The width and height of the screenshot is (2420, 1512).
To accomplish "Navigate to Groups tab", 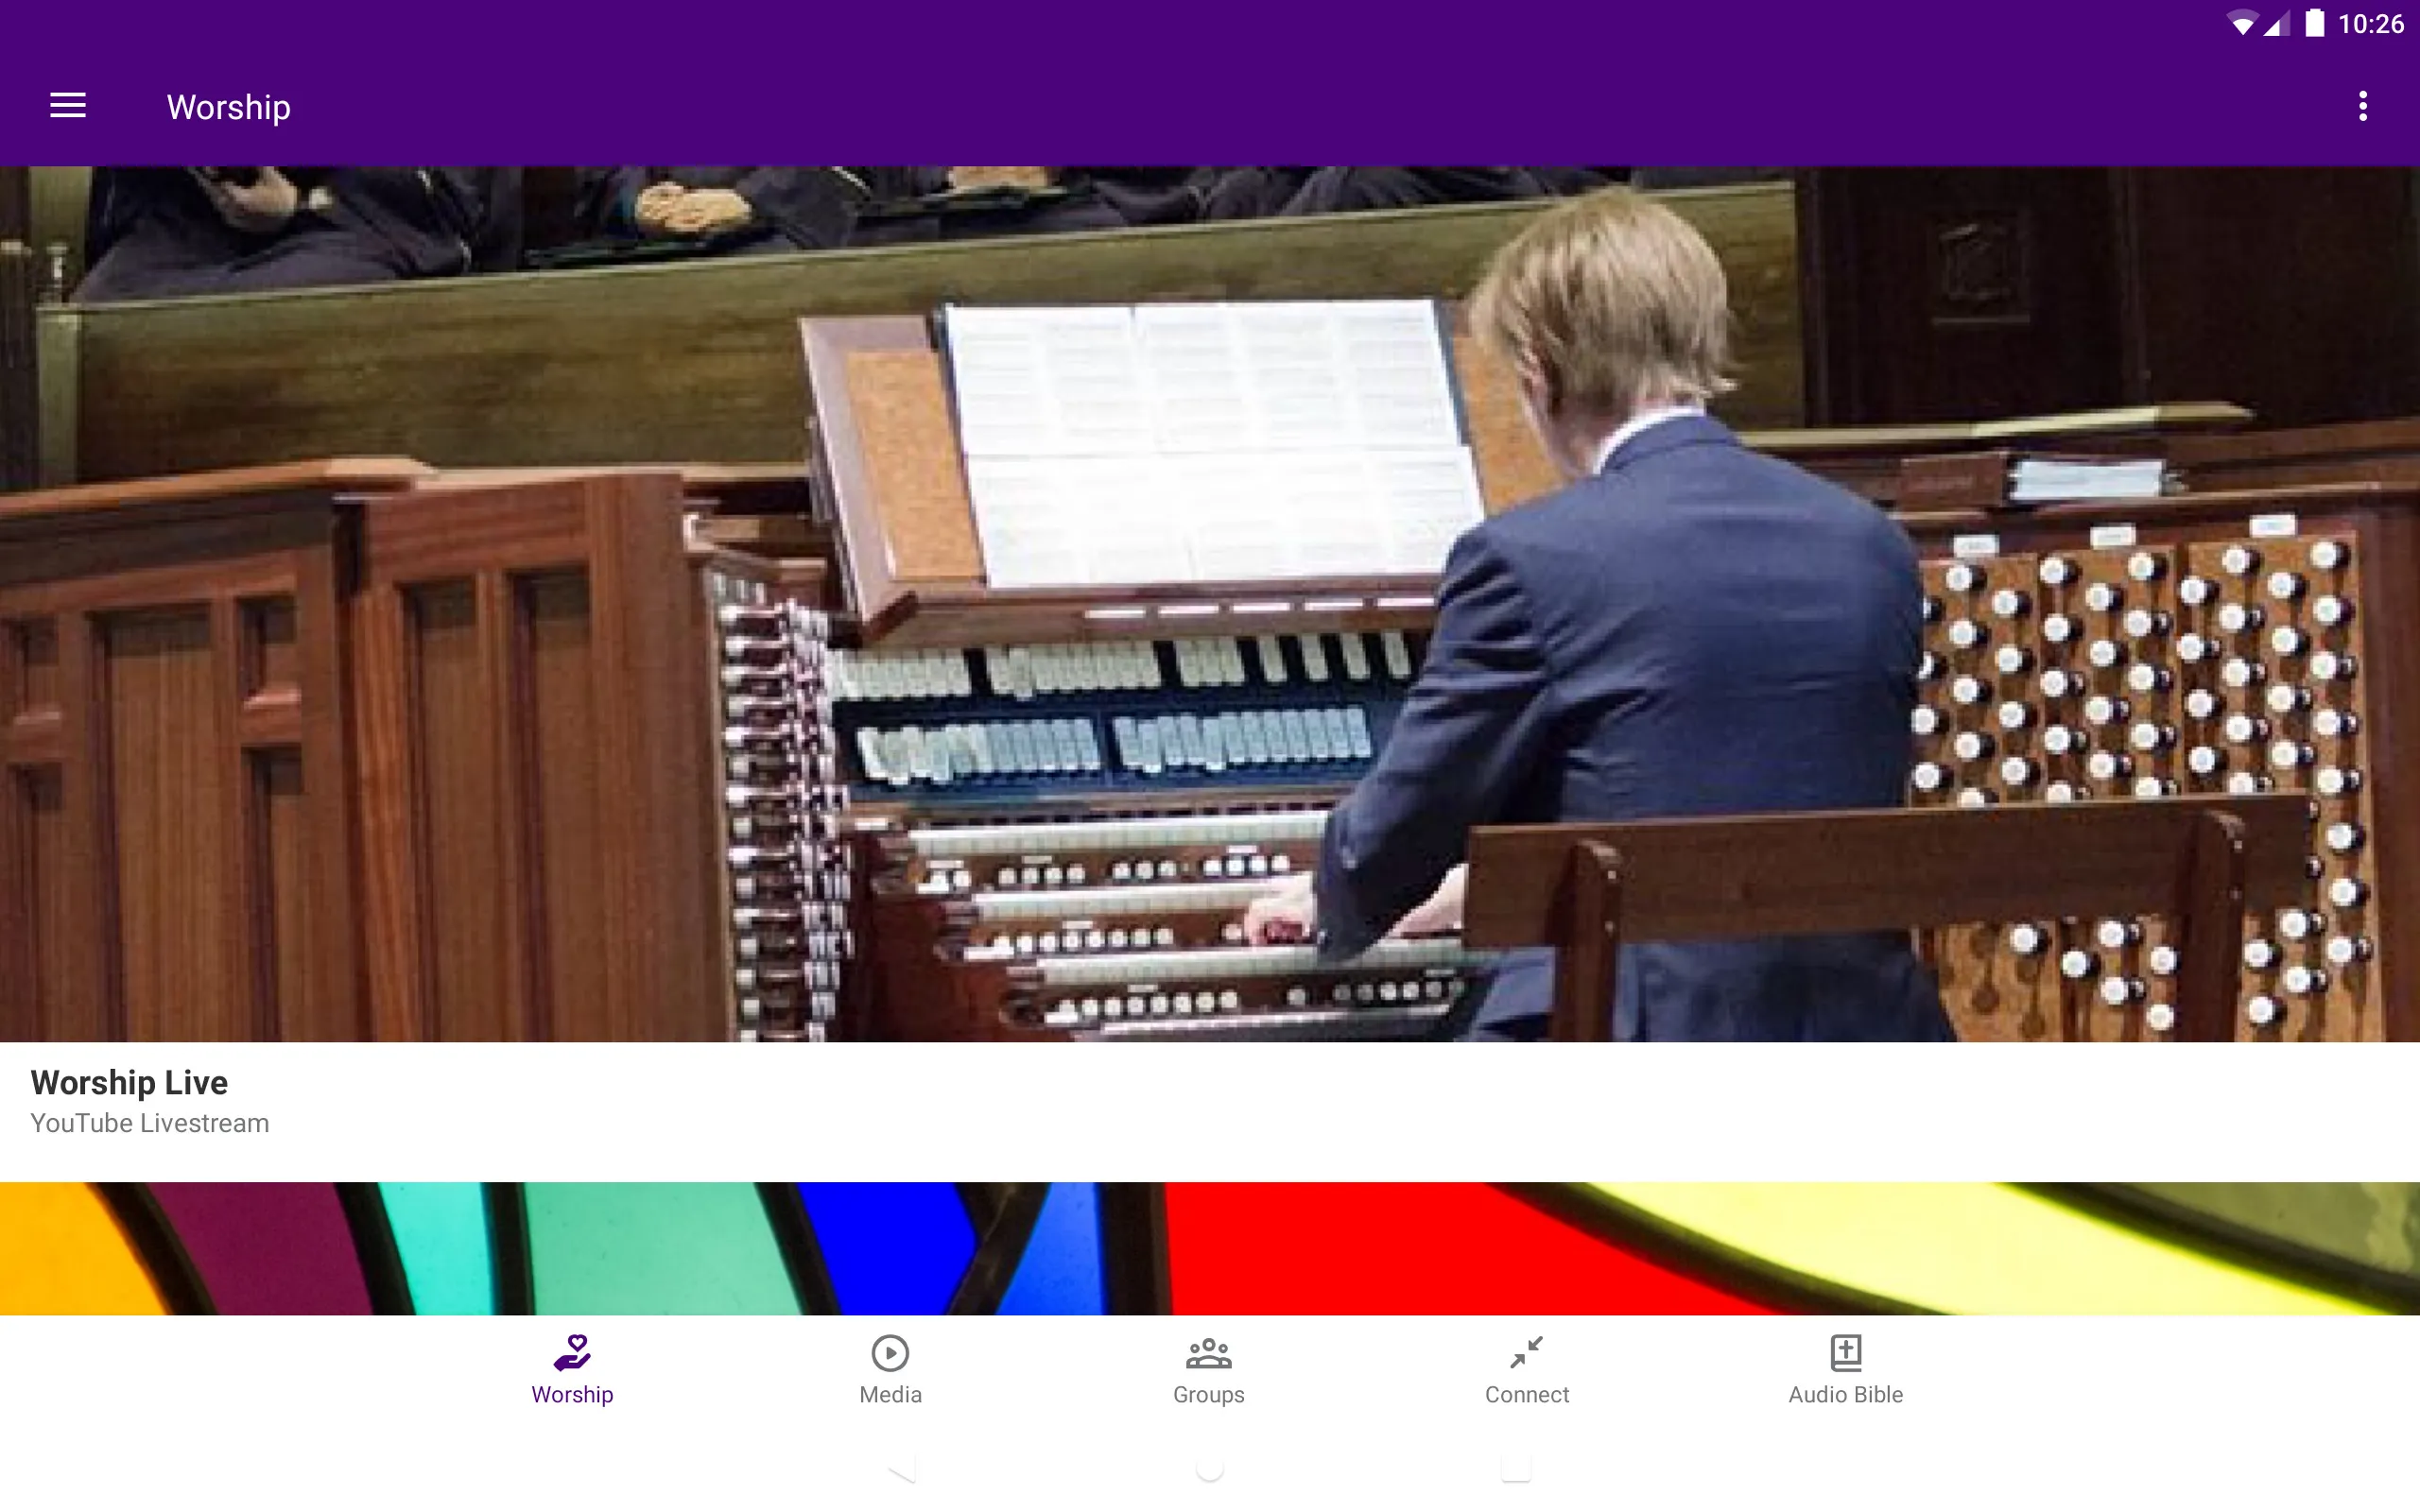I will (x=1209, y=1369).
